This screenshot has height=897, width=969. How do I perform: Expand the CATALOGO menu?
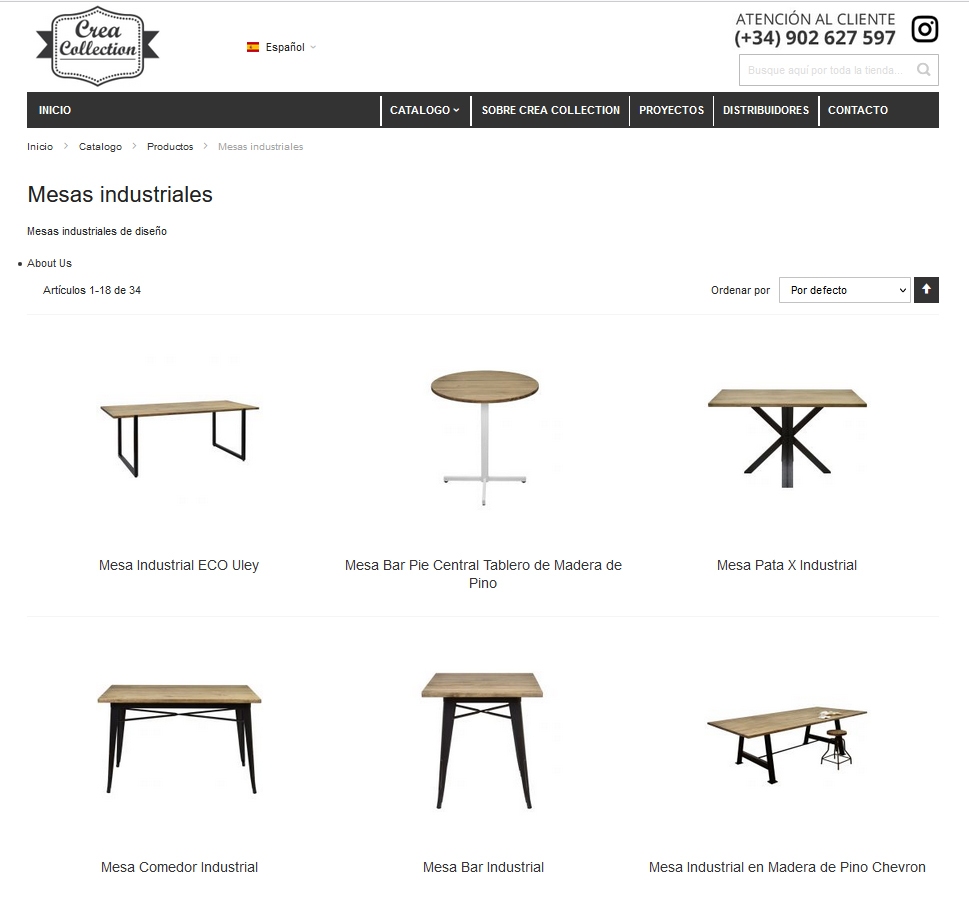click(425, 110)
